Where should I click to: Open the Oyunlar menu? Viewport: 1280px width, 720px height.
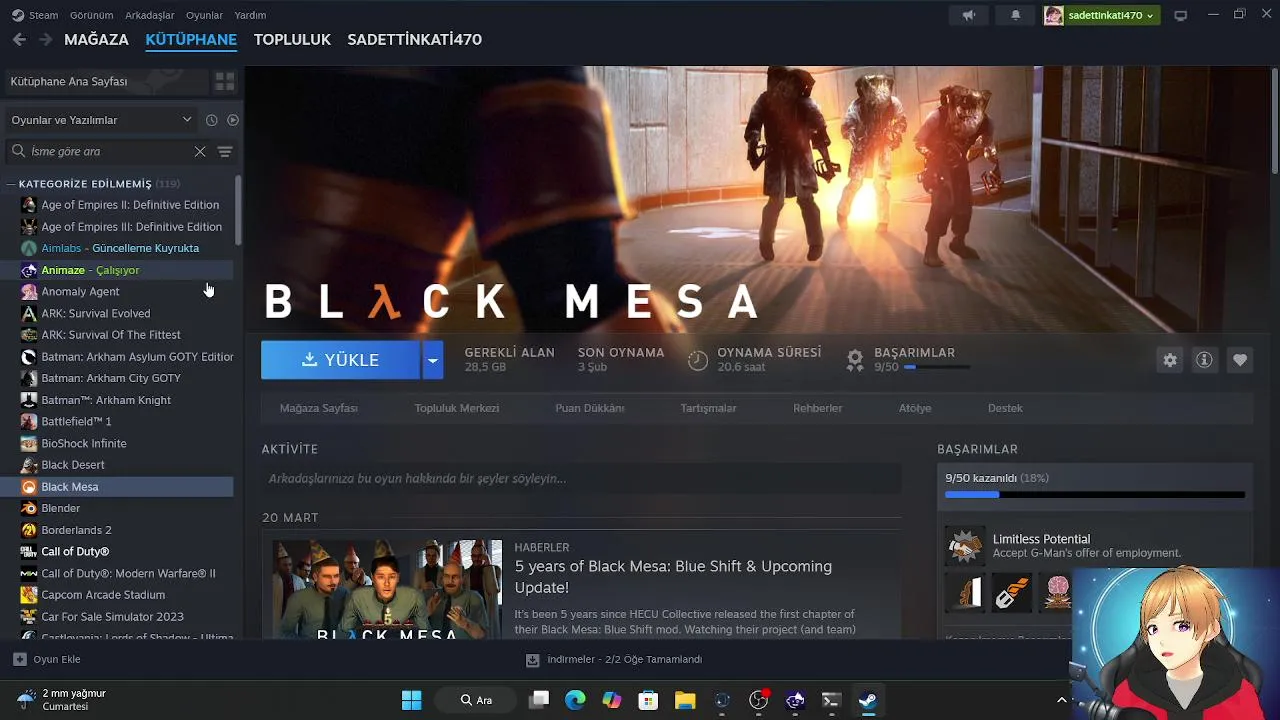point(204,15)
